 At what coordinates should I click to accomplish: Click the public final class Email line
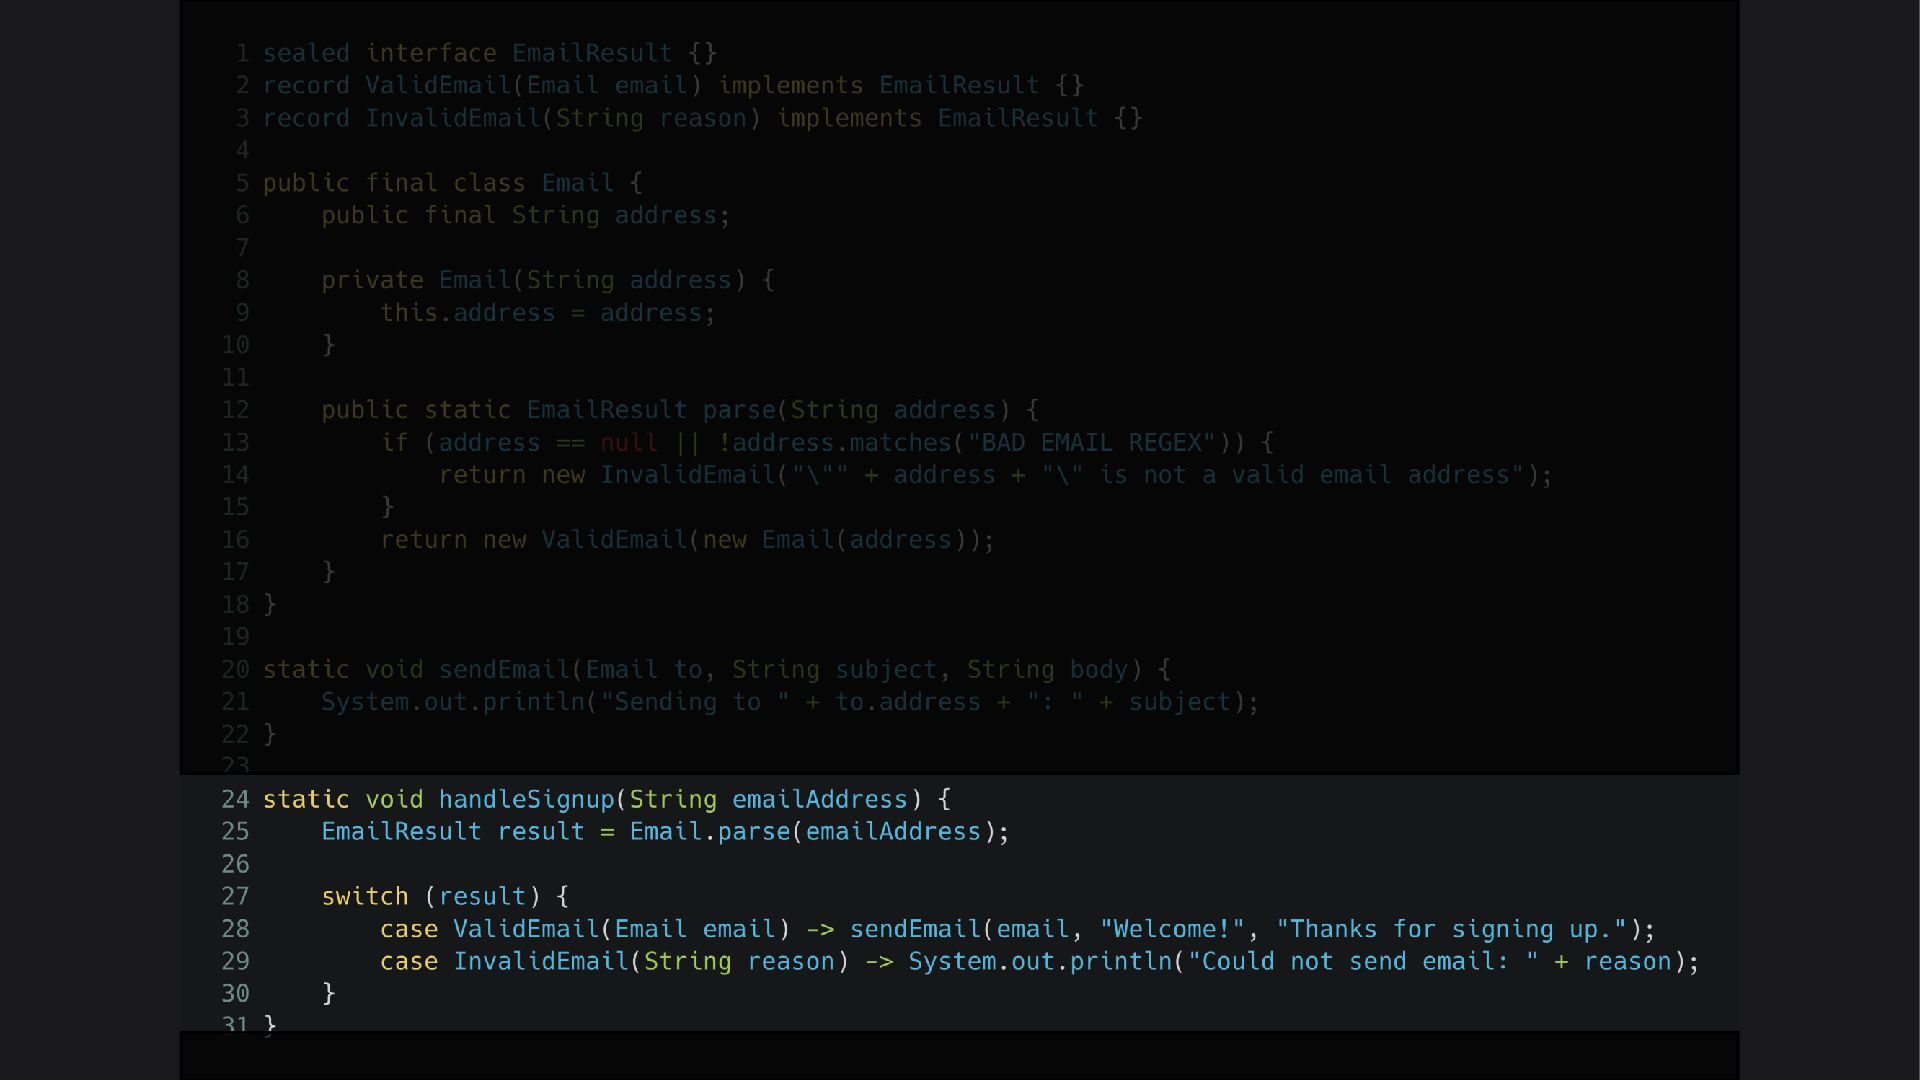[453, 183]
